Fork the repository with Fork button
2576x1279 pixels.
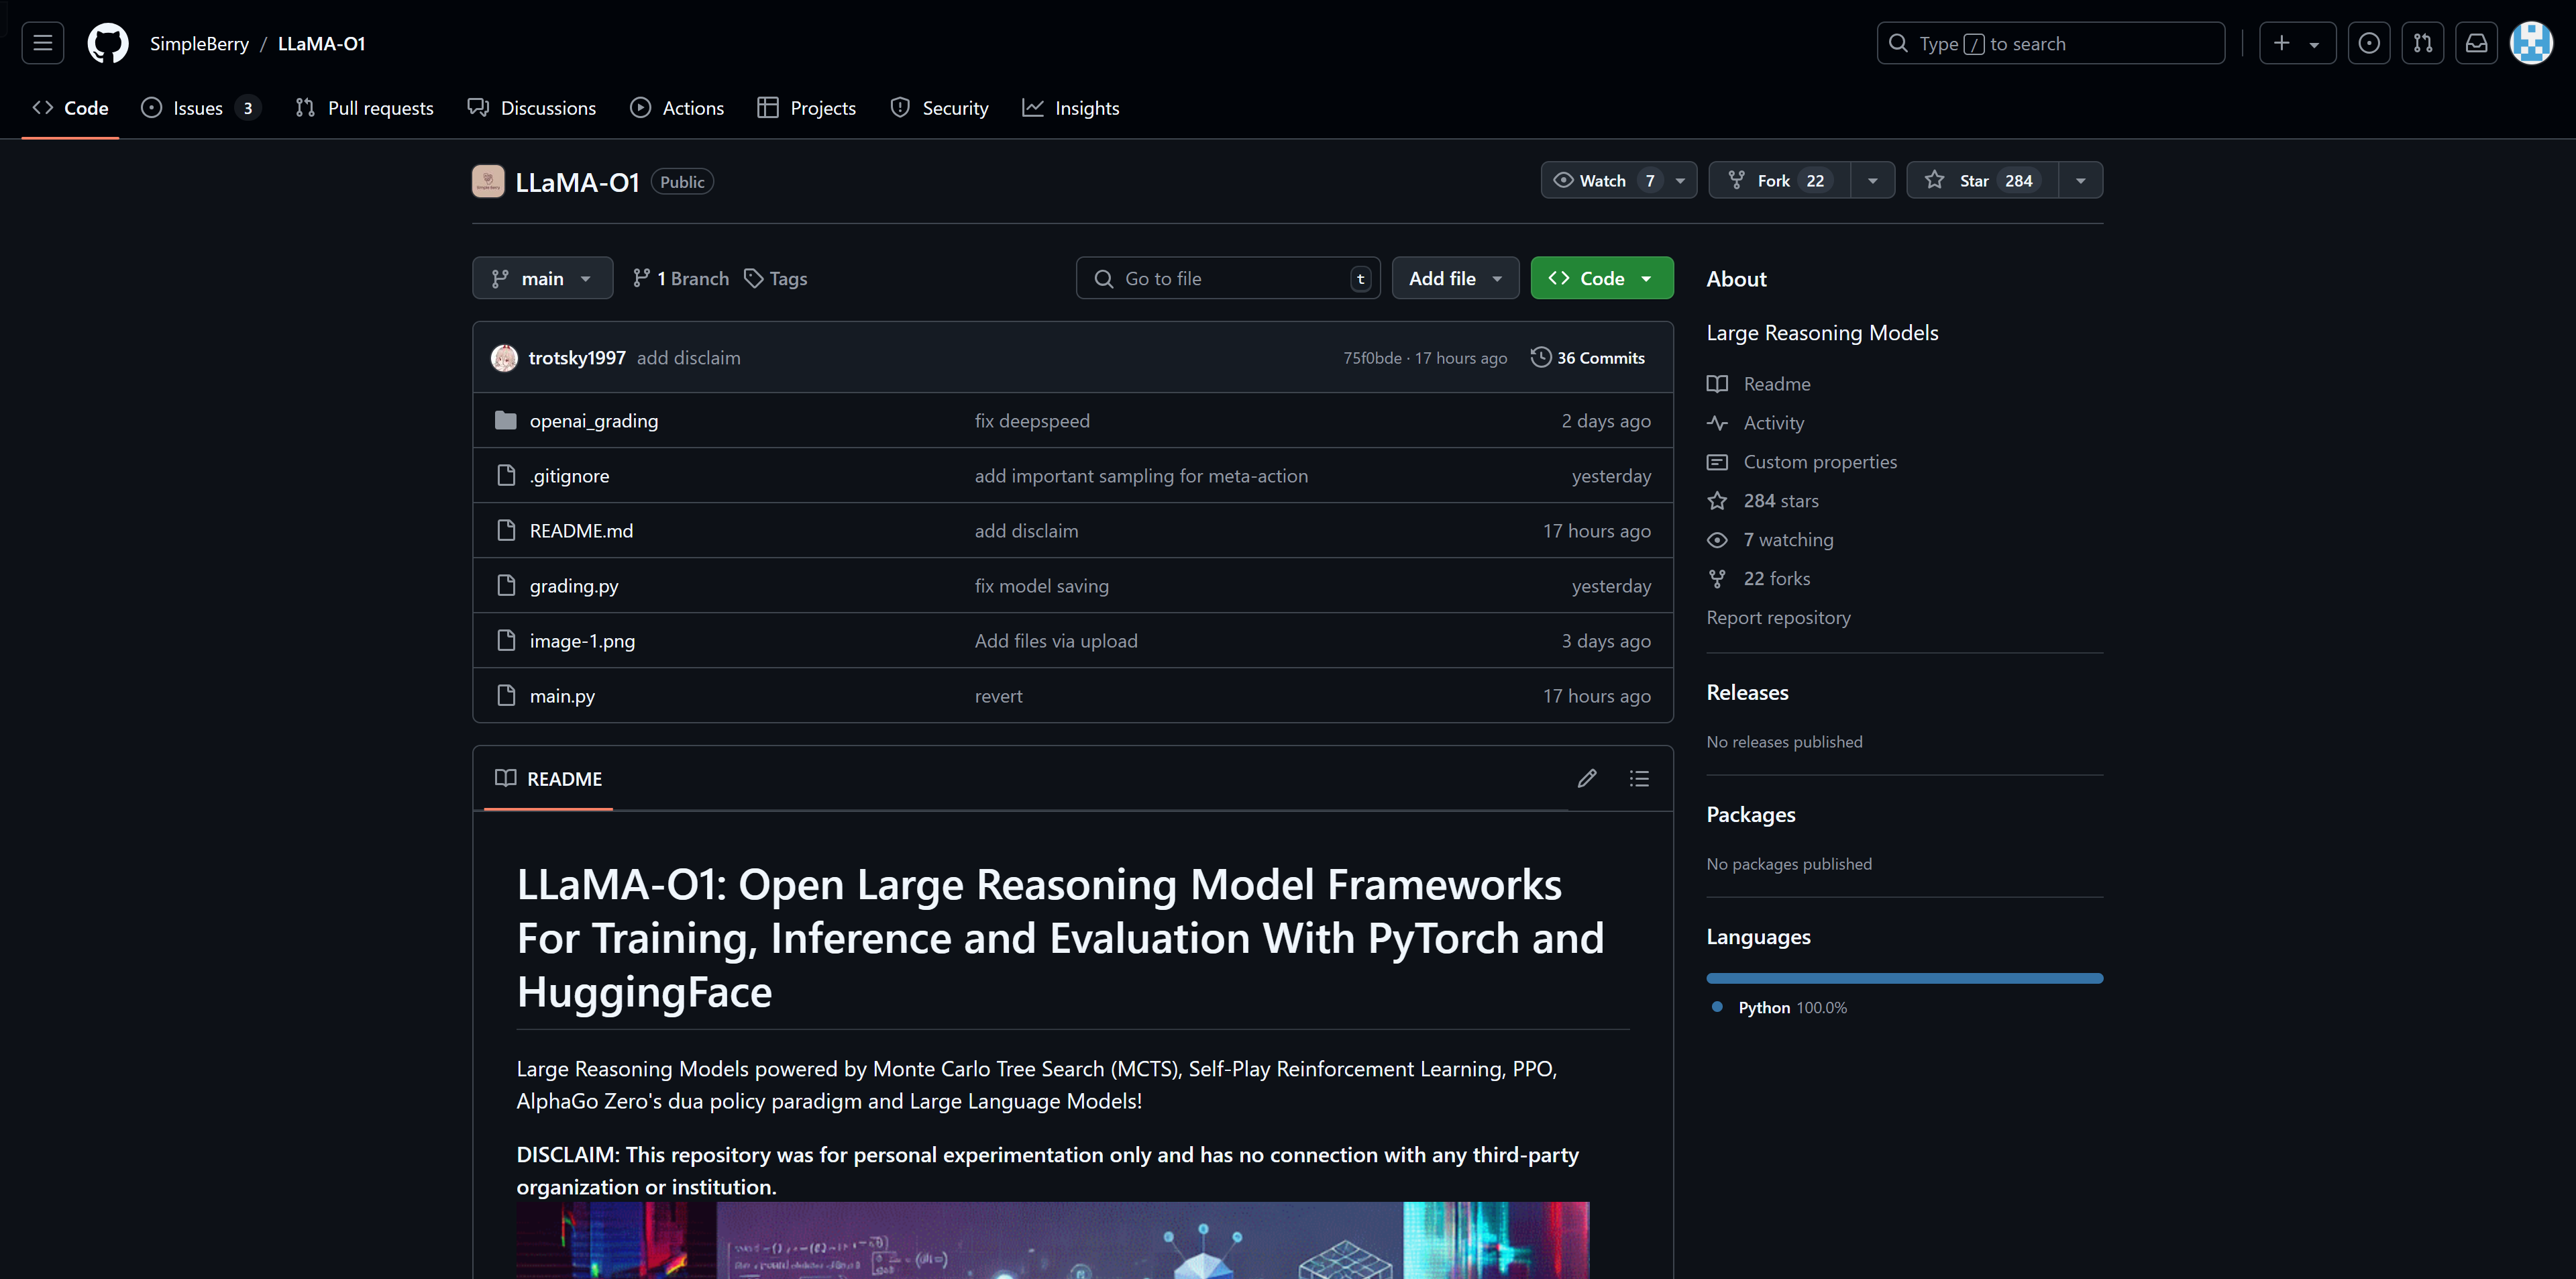[1779, 180]
